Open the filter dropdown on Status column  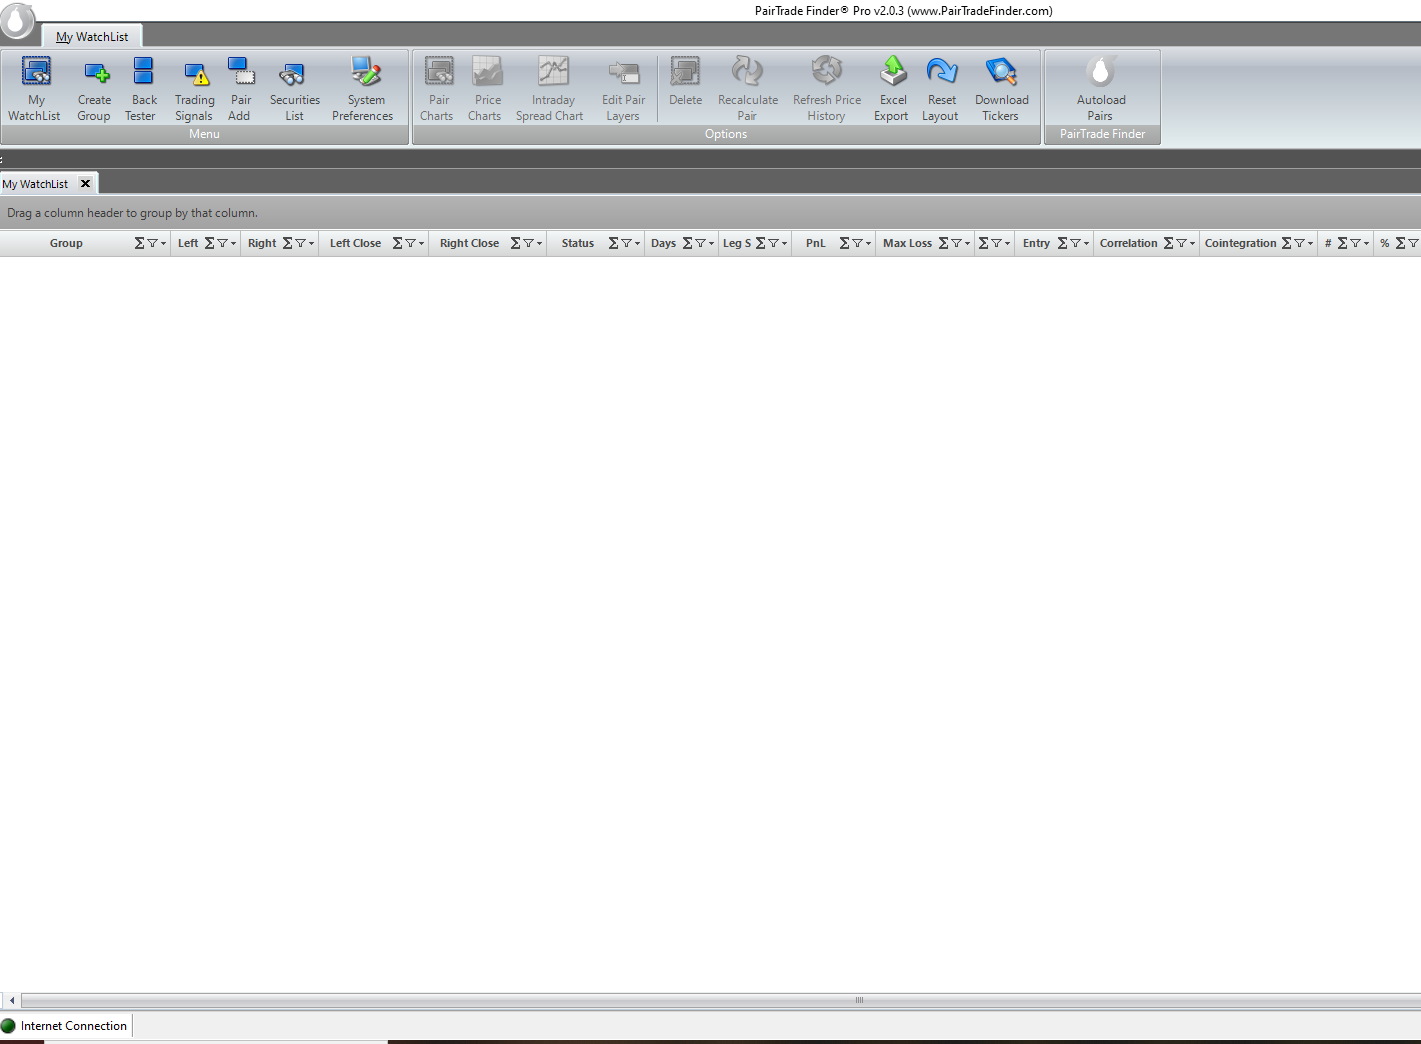[x=630, y=243]
